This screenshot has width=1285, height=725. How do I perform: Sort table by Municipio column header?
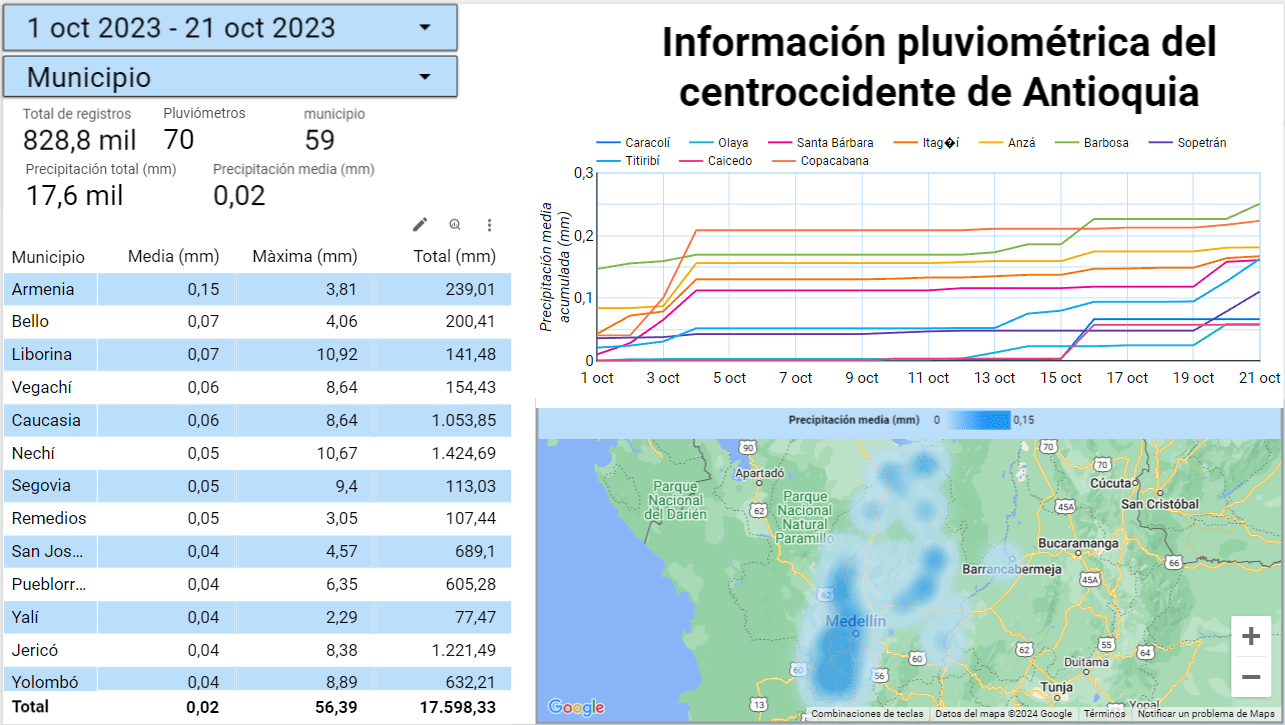(48, 257)
